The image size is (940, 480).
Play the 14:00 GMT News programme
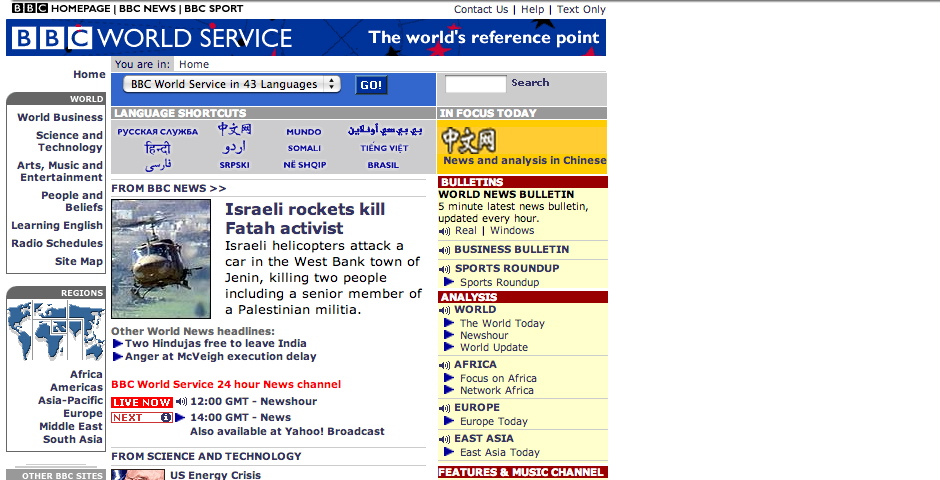pos(240,418)
